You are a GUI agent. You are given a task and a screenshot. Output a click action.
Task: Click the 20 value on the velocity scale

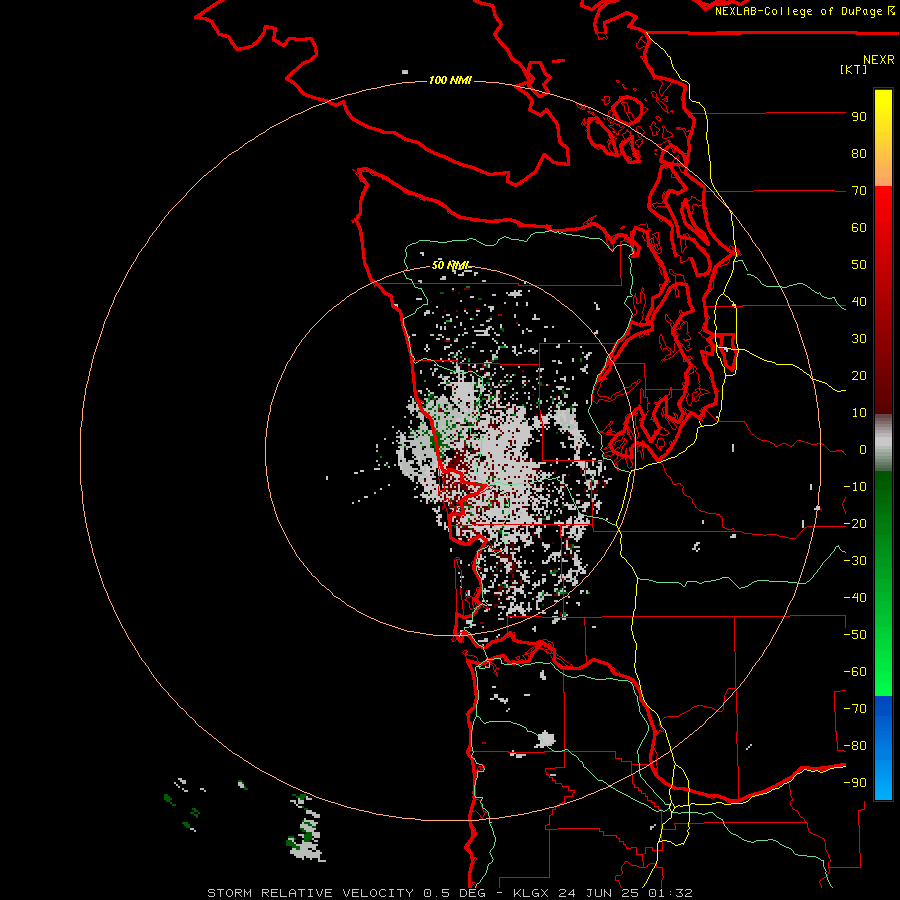(859, 376)
